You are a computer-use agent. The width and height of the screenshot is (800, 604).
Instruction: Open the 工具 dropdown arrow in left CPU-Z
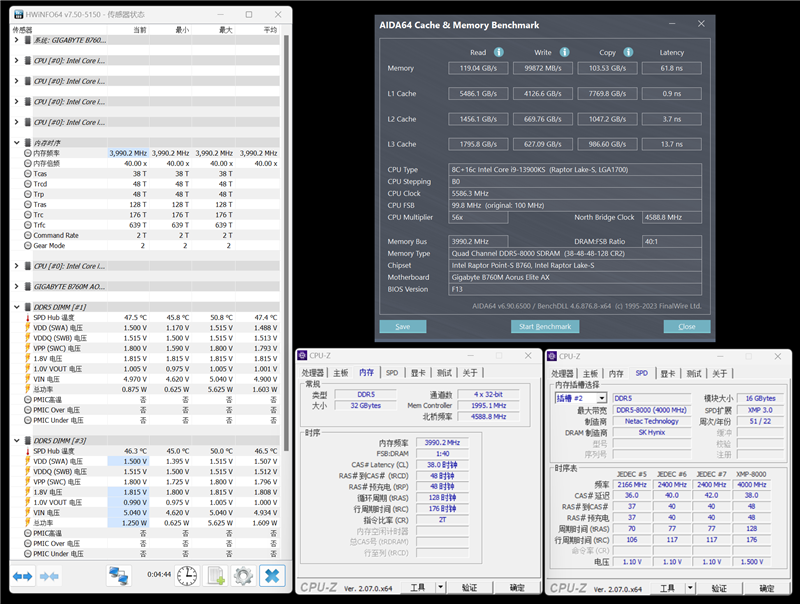(x=439, y=588)
